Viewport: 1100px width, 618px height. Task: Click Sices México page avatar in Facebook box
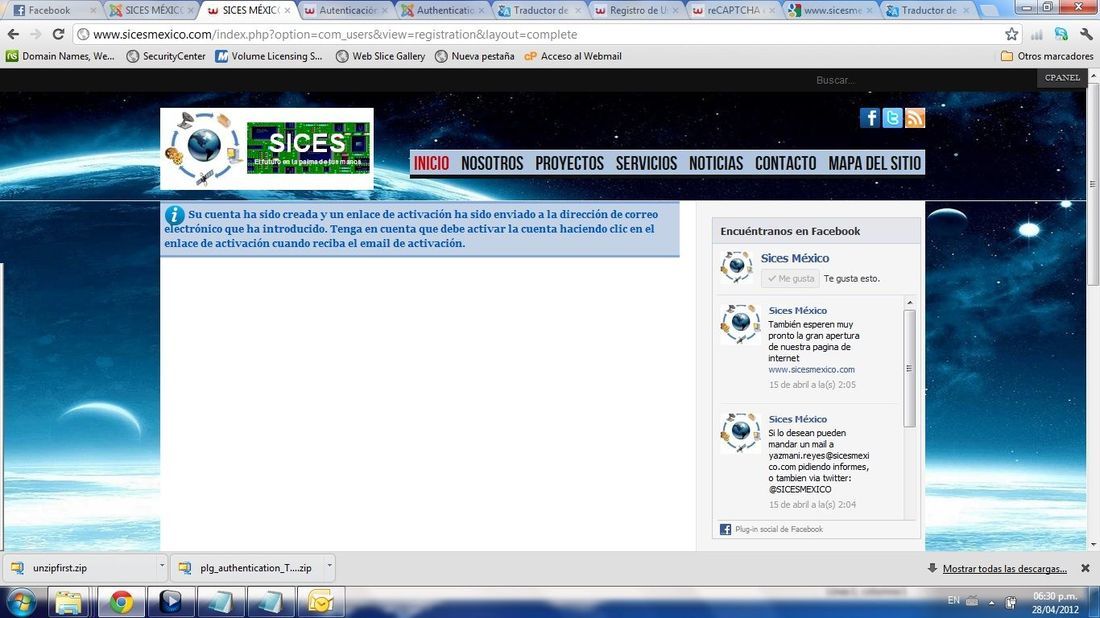[x=737, y=267]
